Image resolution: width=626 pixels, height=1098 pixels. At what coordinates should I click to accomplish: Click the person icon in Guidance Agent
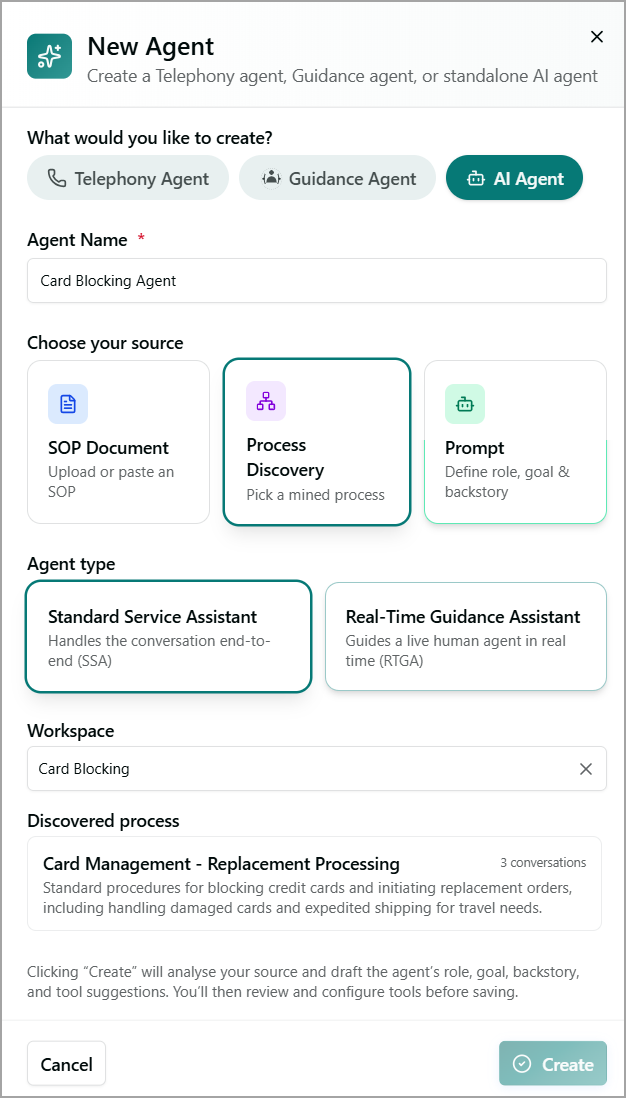coord(270,178)
